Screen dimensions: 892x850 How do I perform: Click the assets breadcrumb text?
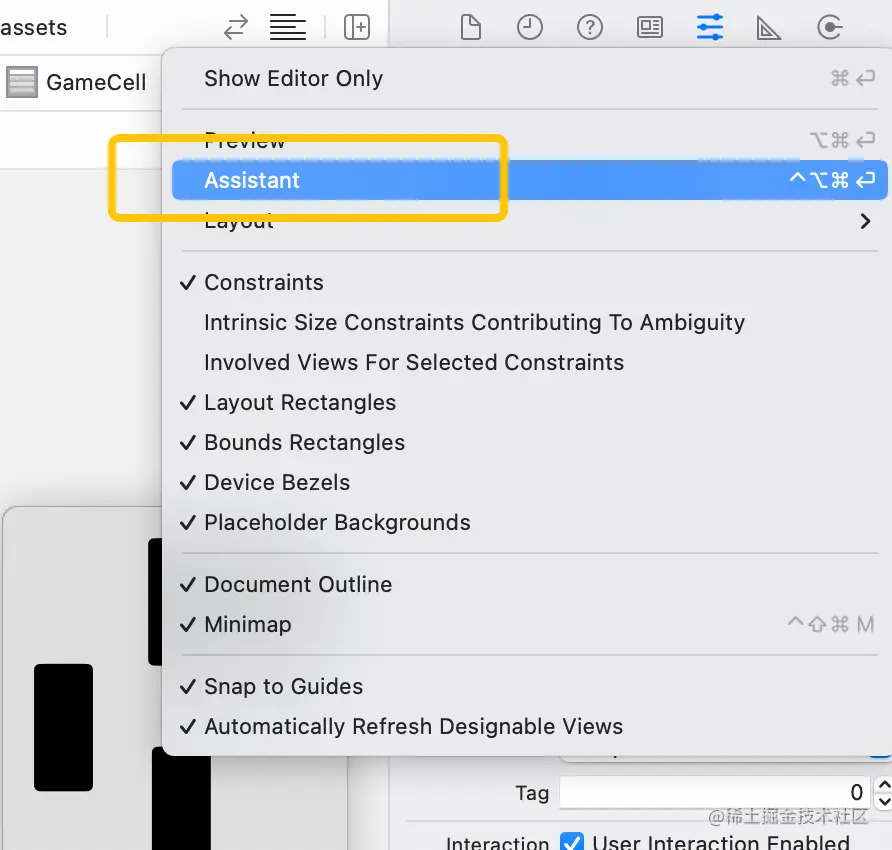(33, 27)
